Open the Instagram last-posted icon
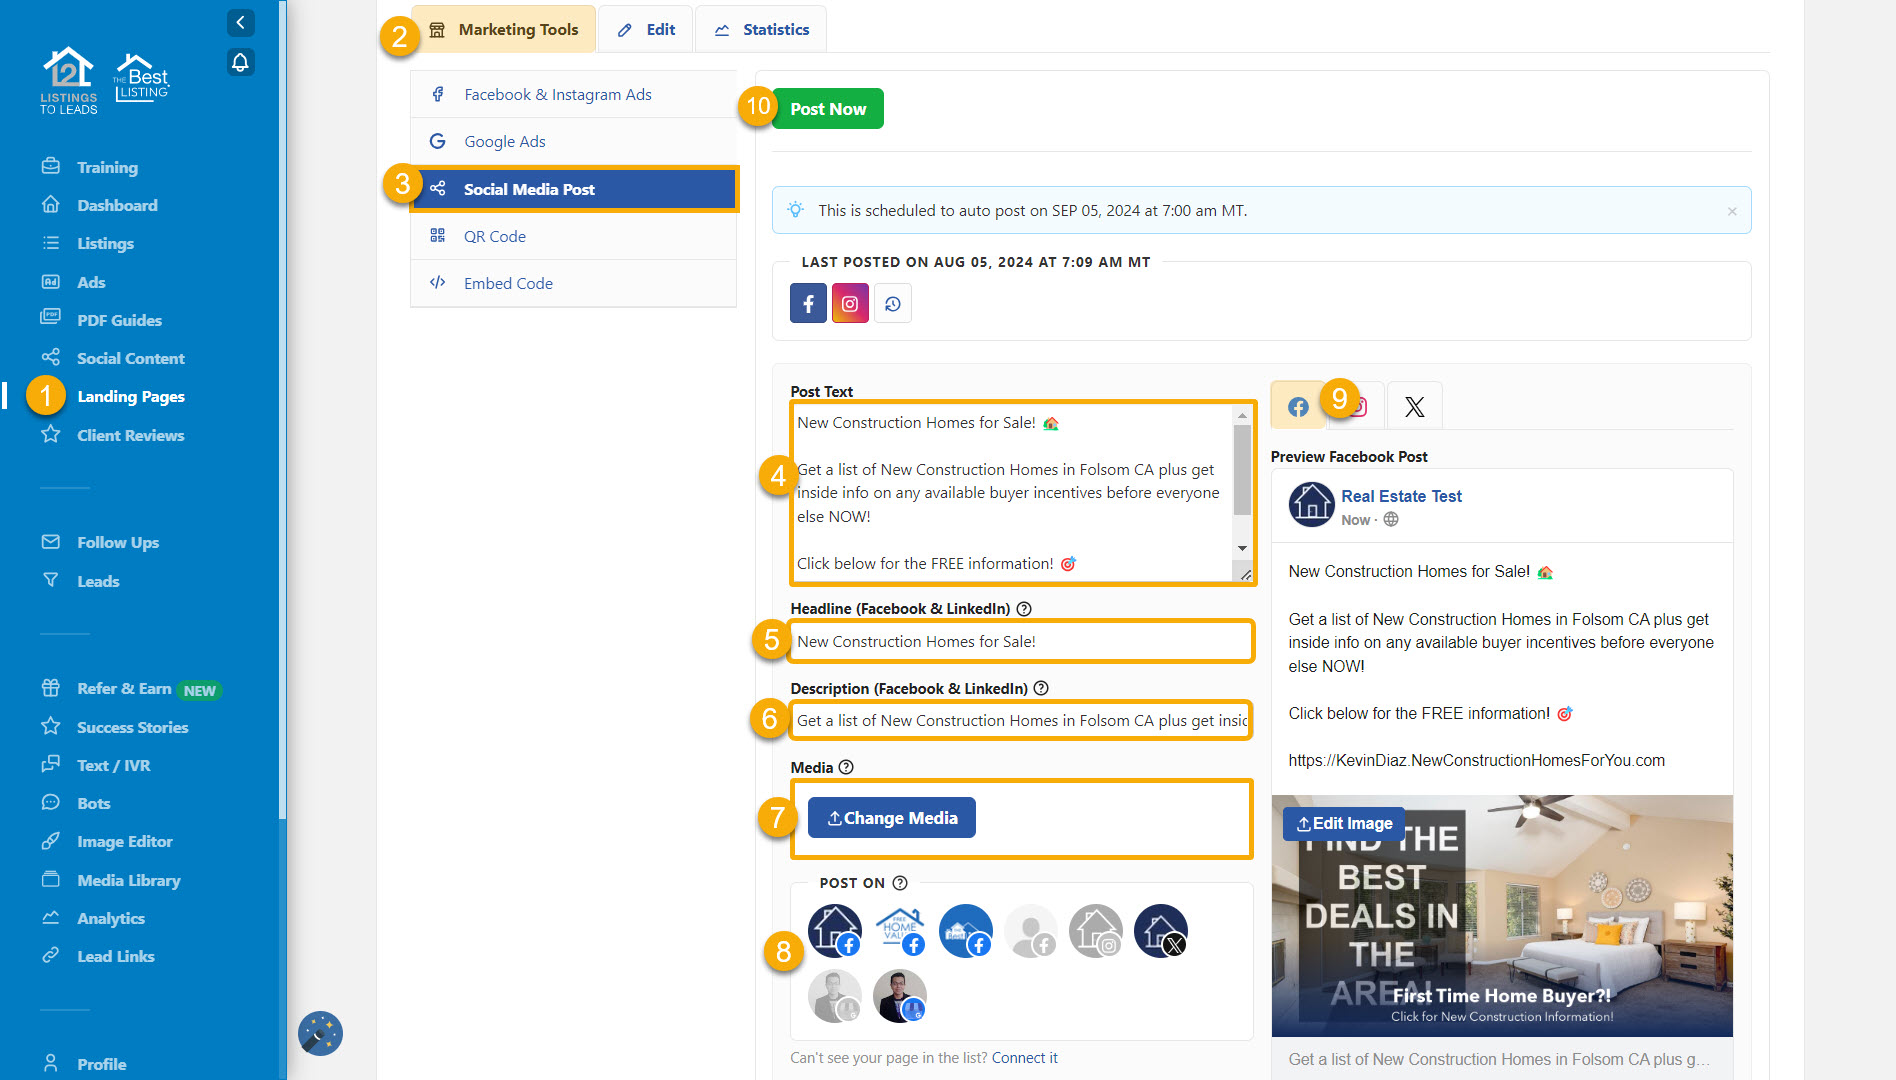 (x=850, y=304)
